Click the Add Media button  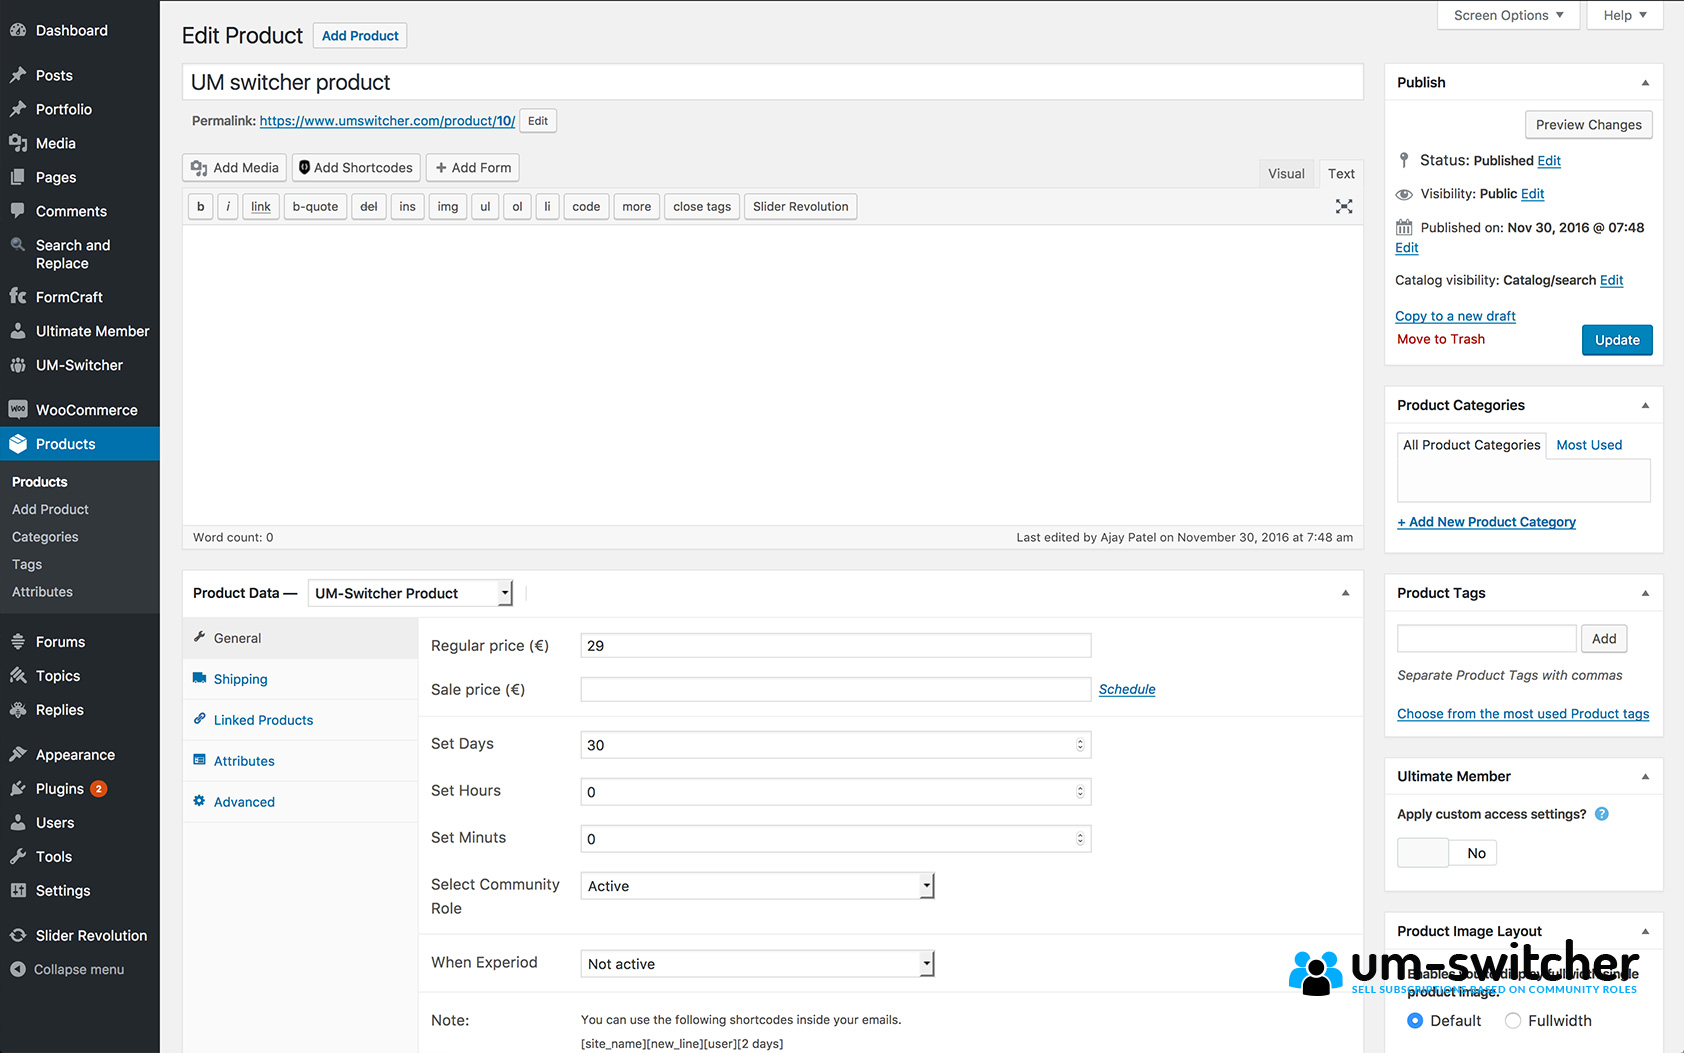pyautogui.click(x=235, y=168)
